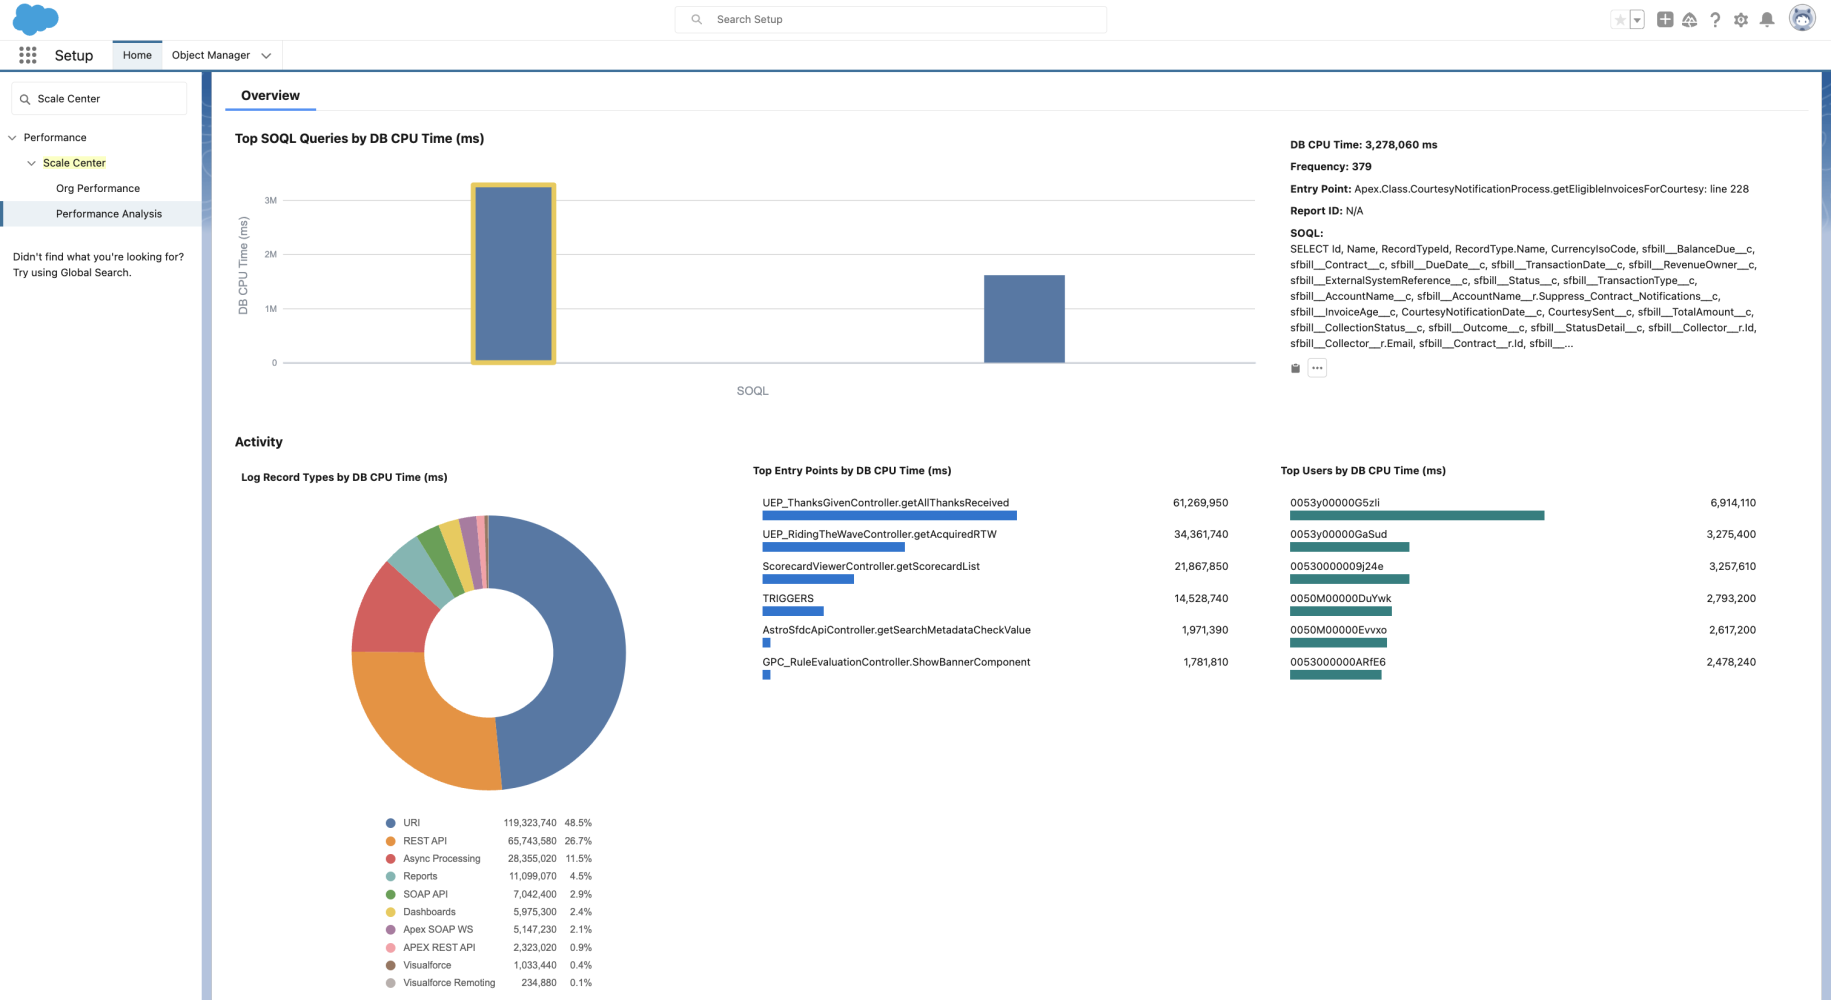Open the Setup gear menu
Image resolution: width=1831 pixels, height=1000 pixels.
1741,19
